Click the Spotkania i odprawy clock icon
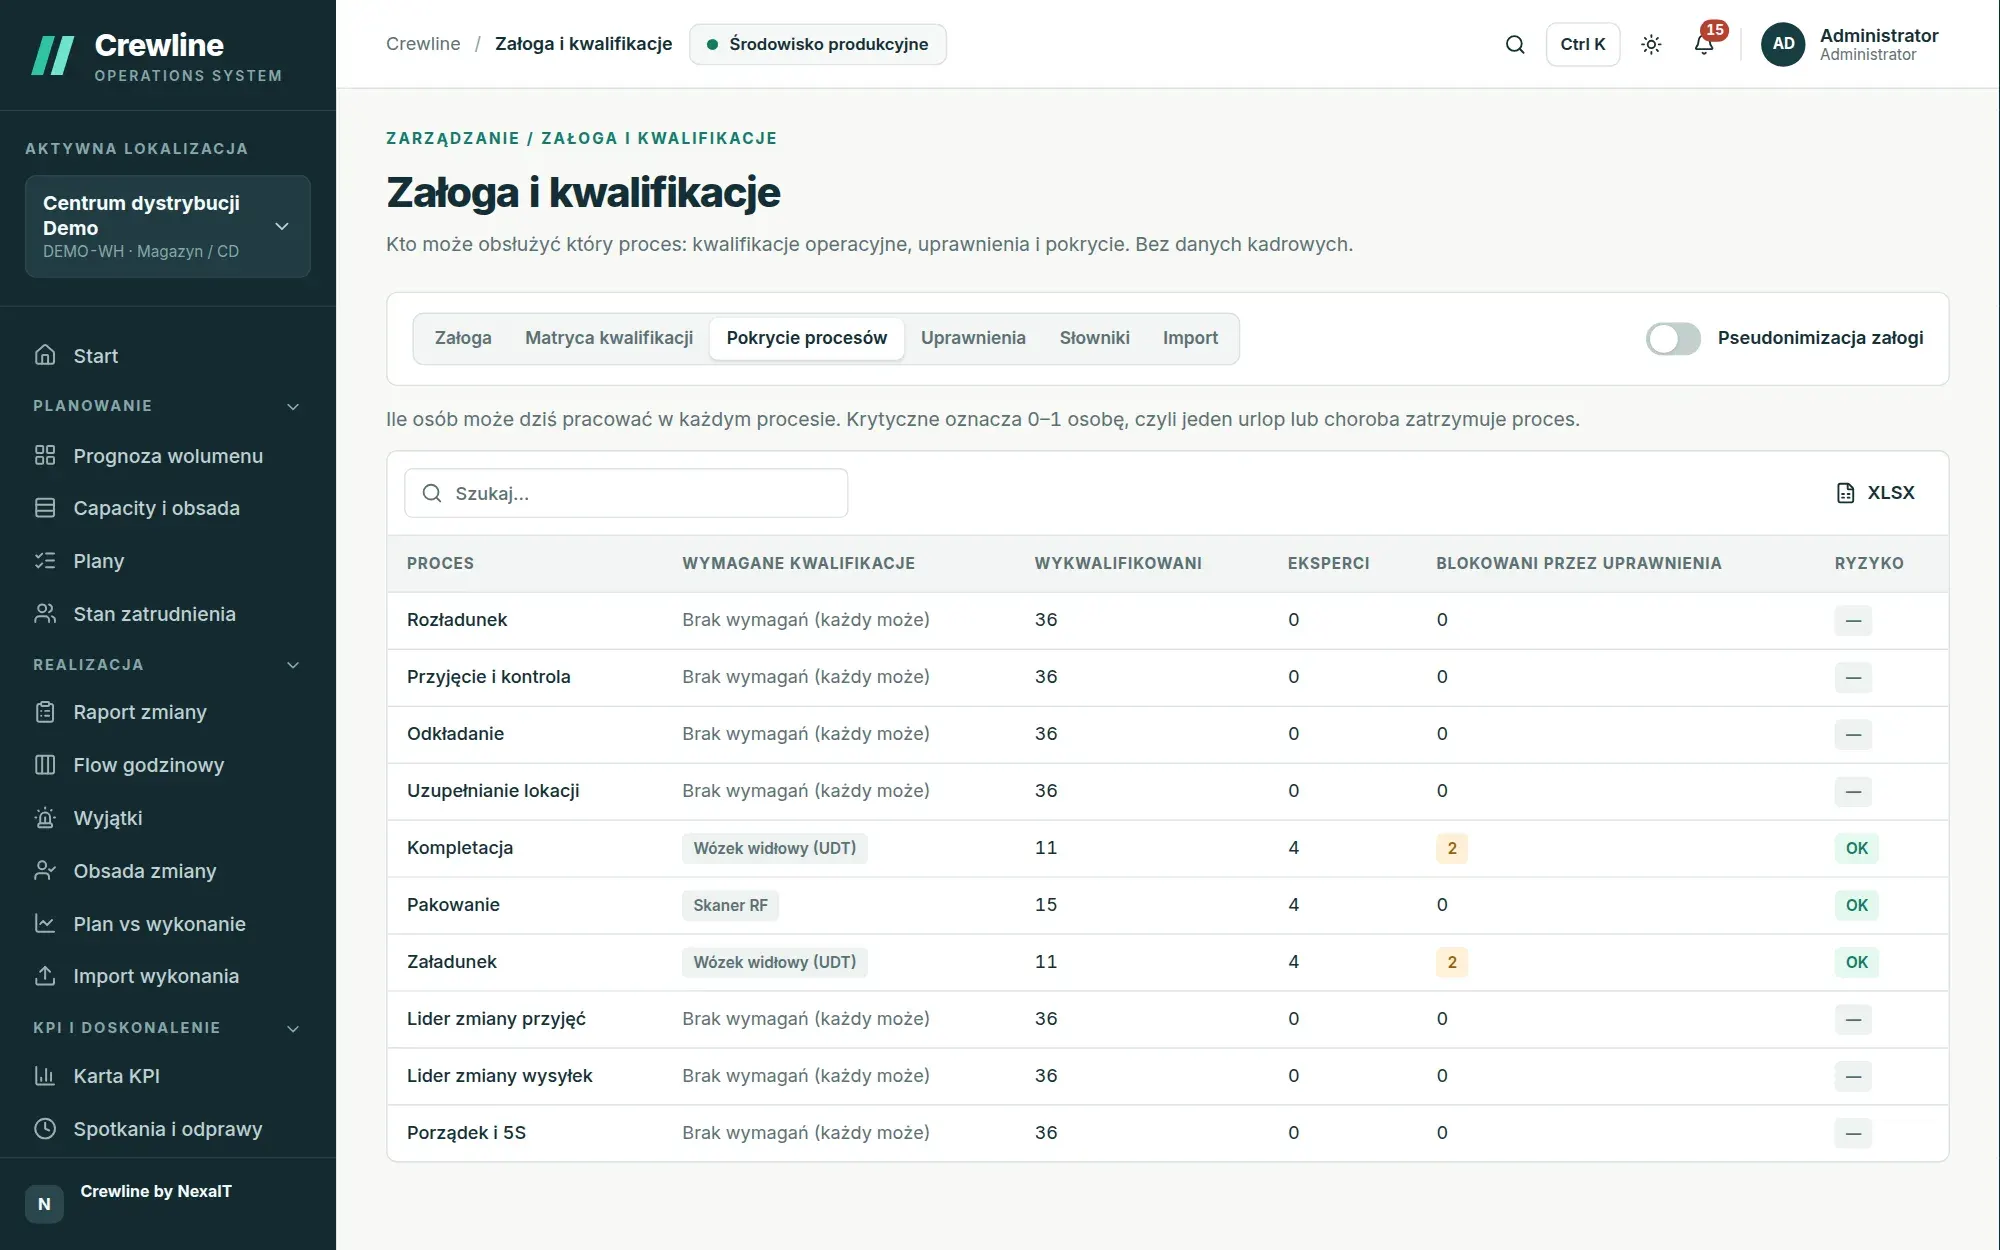2000x1250 pixels. coord(45,1129)
